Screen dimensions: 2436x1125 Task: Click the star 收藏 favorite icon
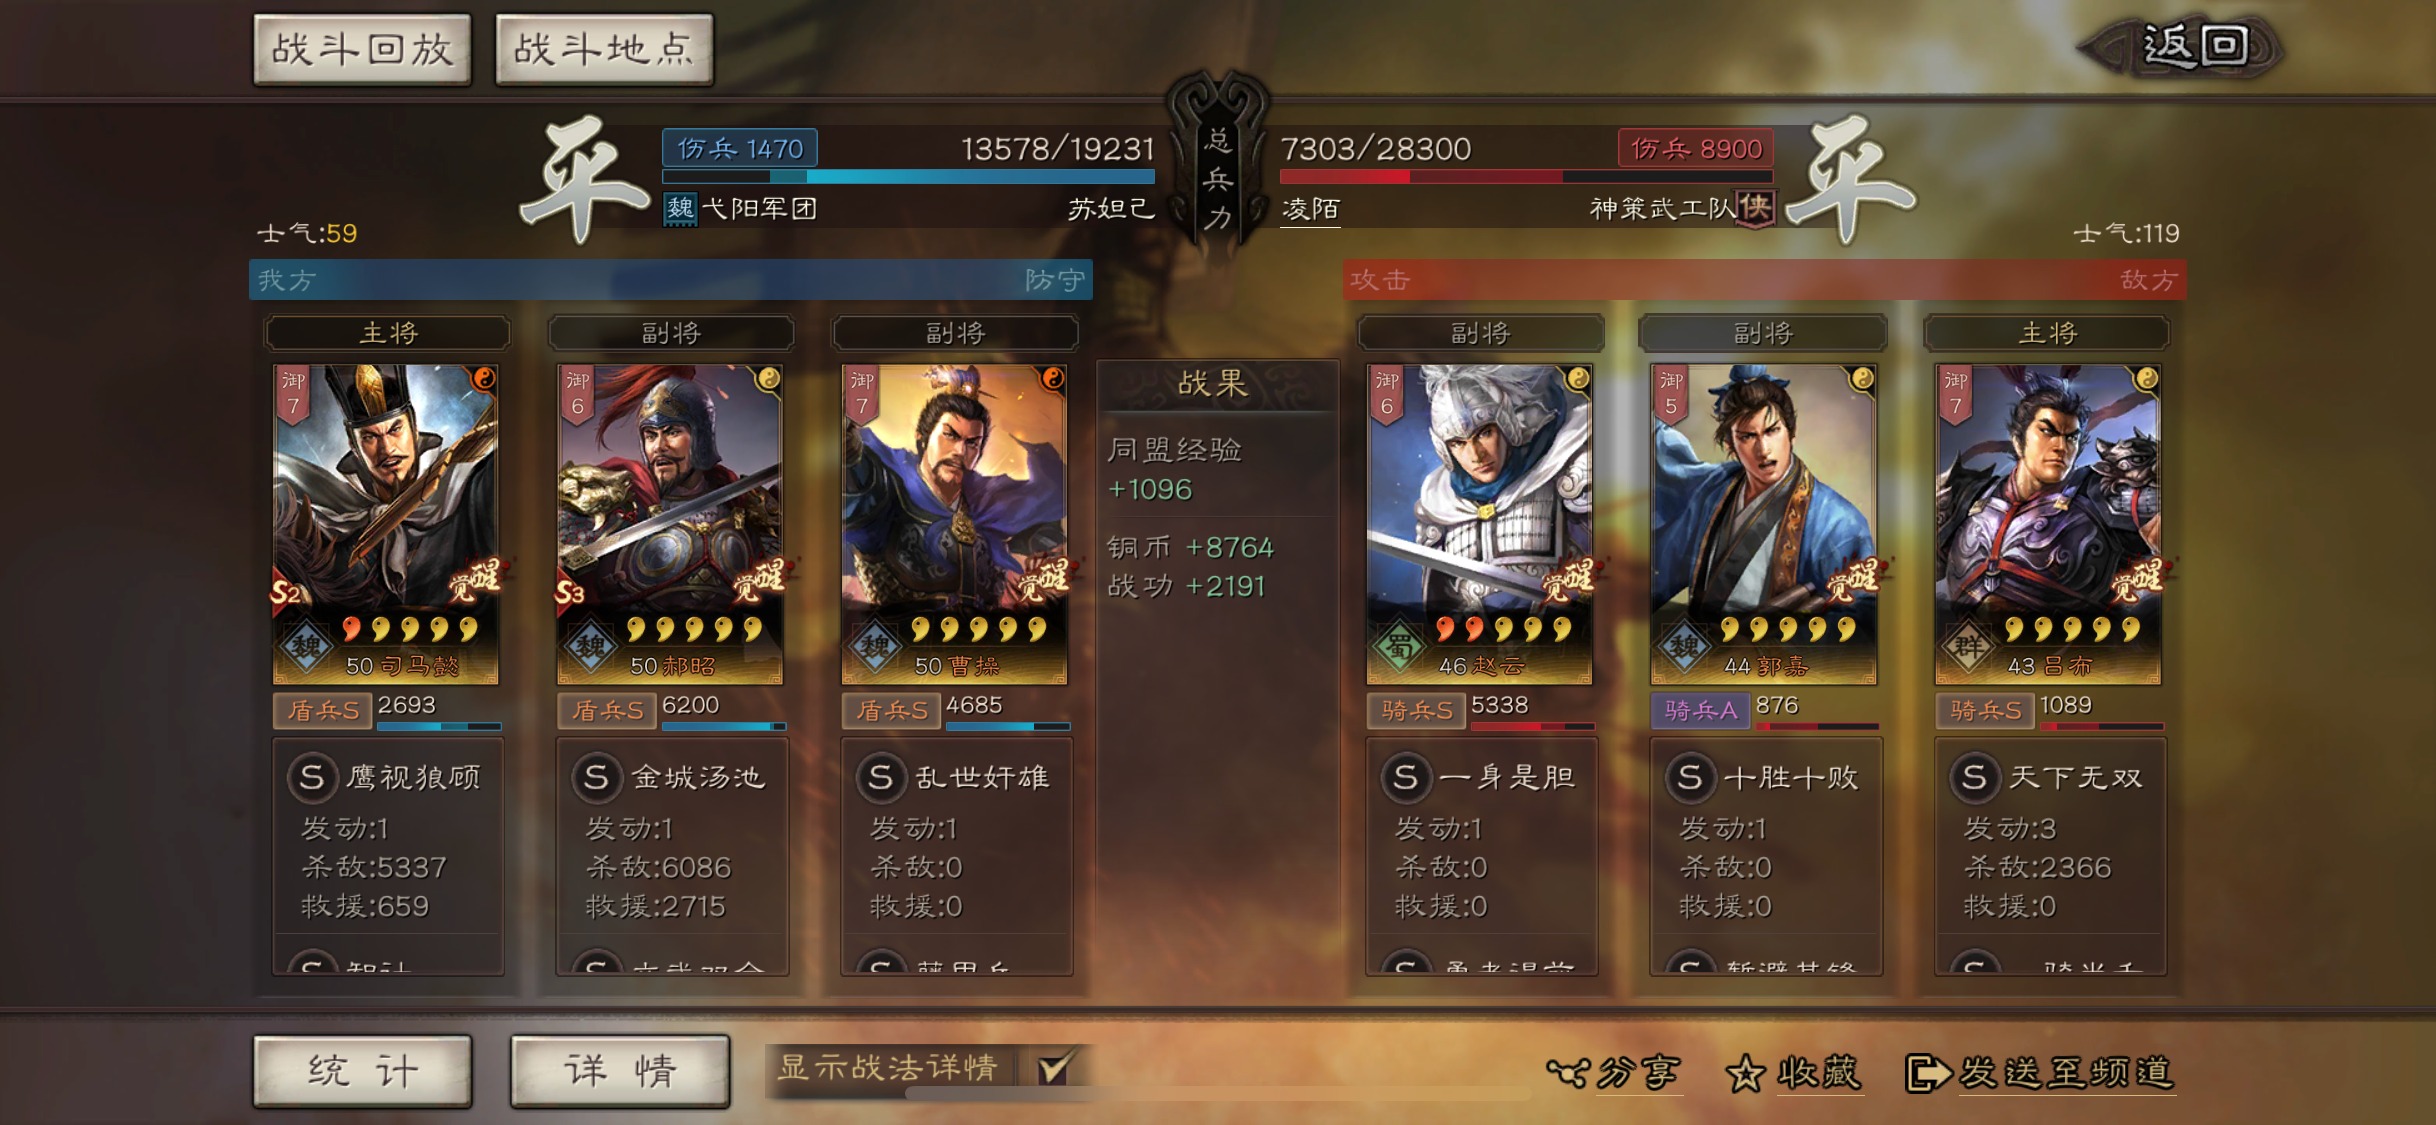pyautogui.click(x=1746, y=1073)
